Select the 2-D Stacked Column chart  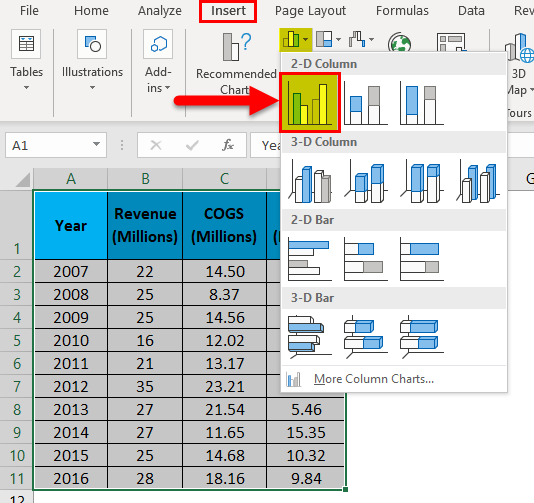pyautogui.click(x=366, y=103)
